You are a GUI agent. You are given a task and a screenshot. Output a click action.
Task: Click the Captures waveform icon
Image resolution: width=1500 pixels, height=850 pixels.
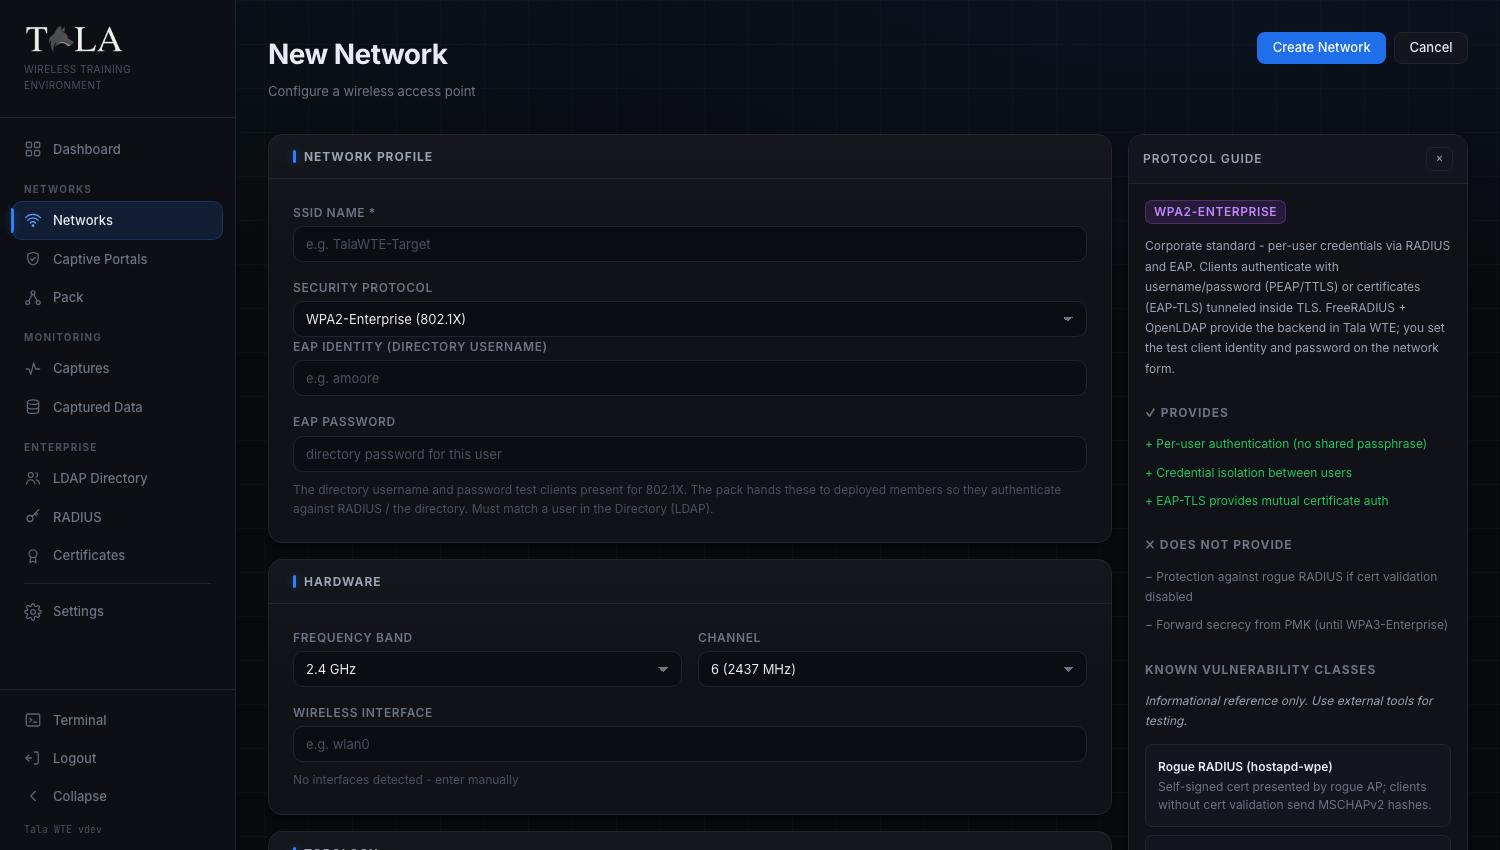[33, 368]
